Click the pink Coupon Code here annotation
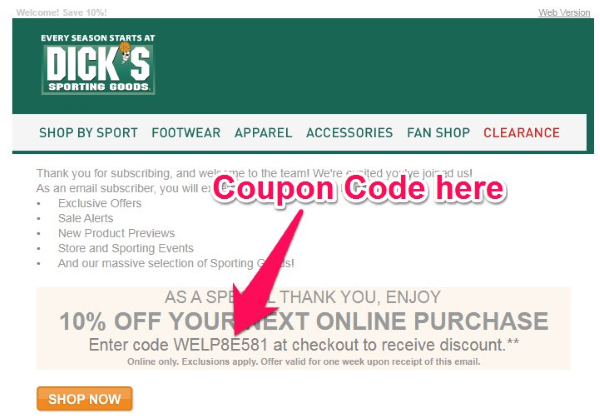The height and width of the screenshot is (419, 600). [358, 188]
